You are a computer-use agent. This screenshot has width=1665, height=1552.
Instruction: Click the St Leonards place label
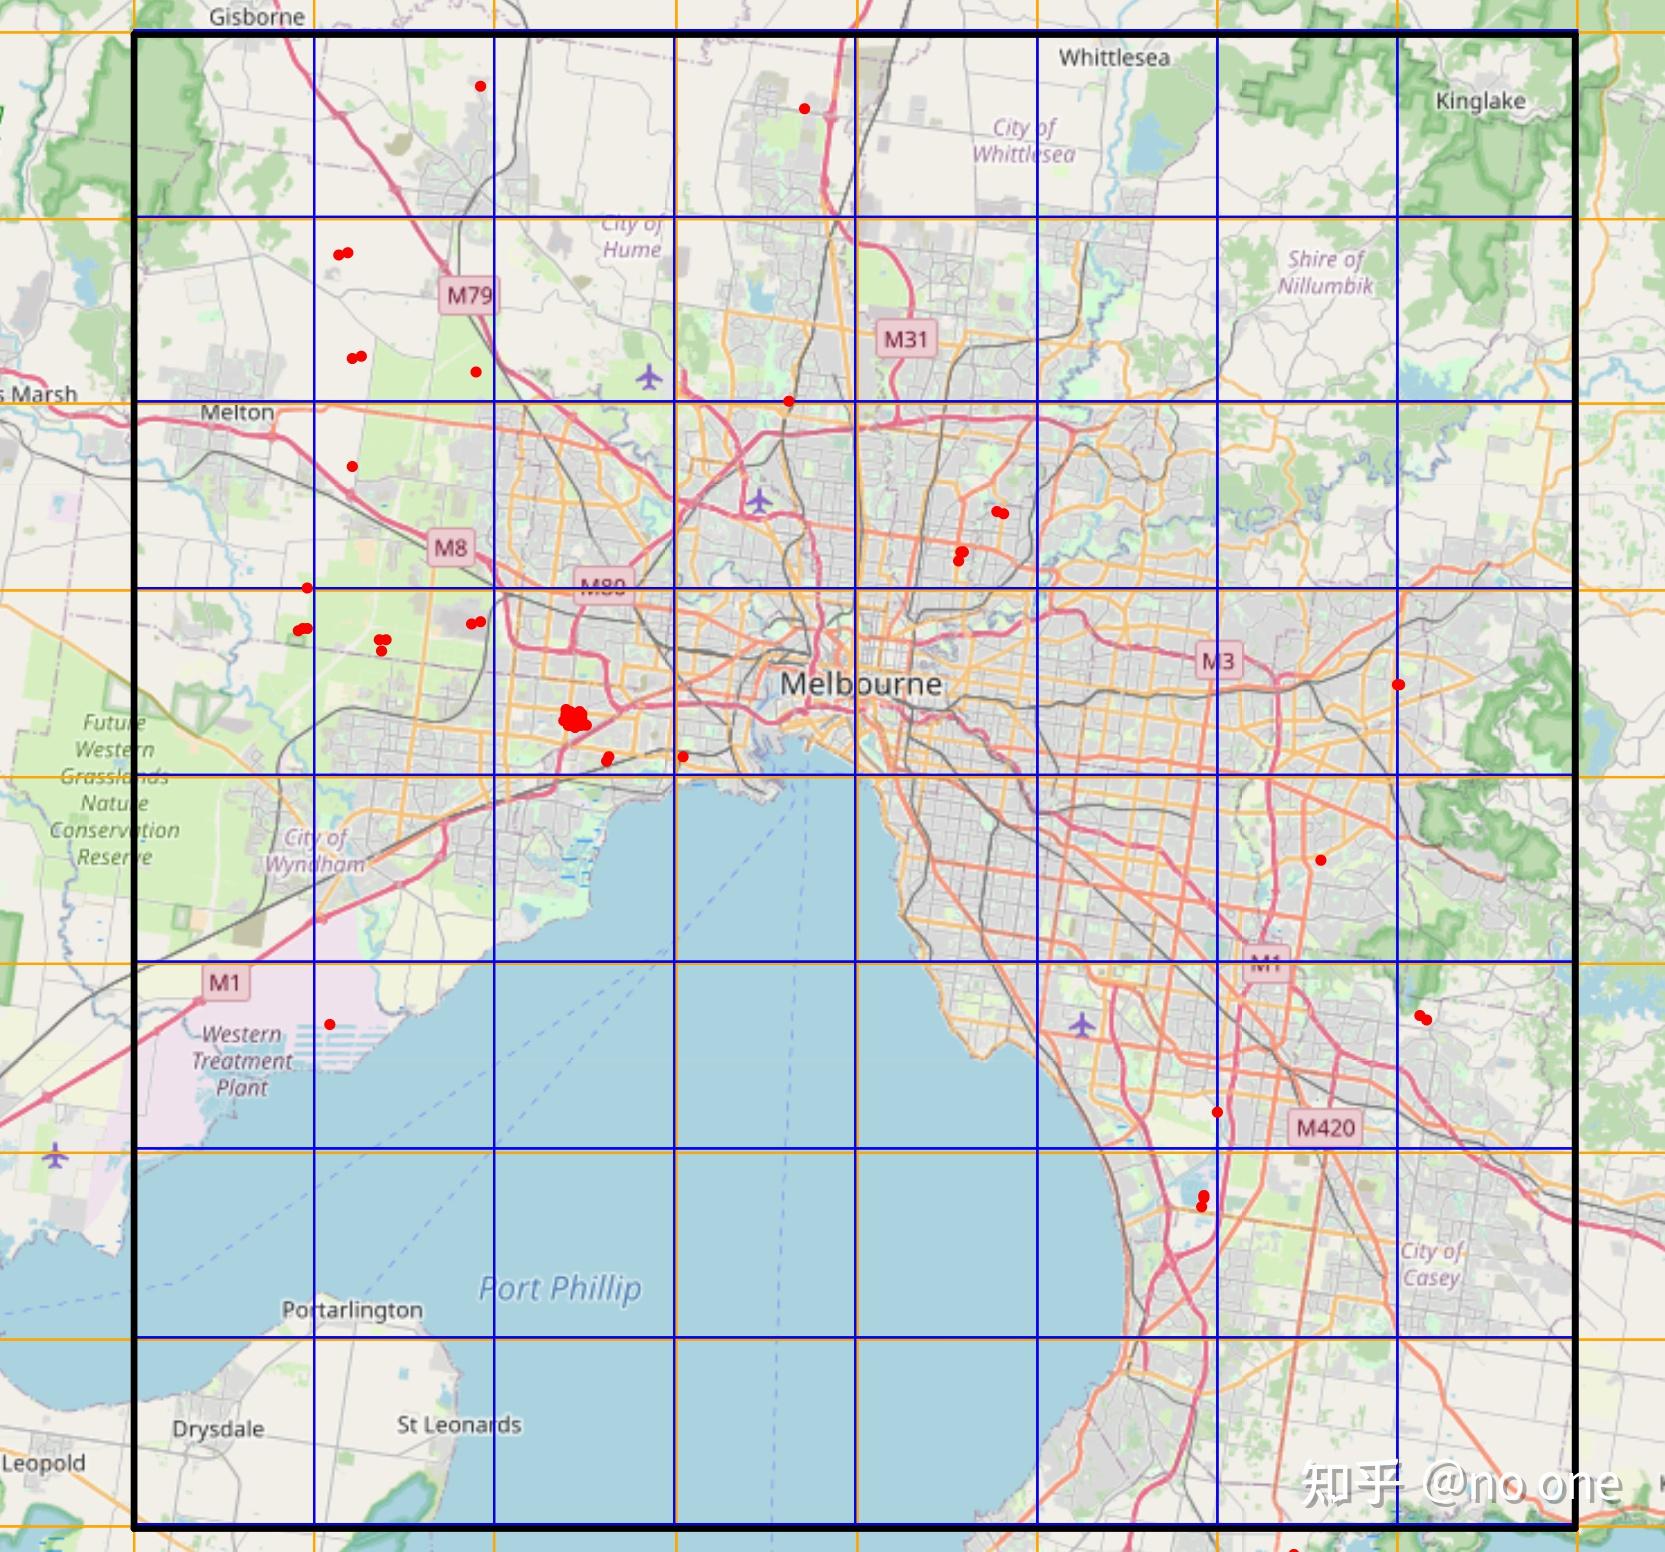pos(459,1423)
